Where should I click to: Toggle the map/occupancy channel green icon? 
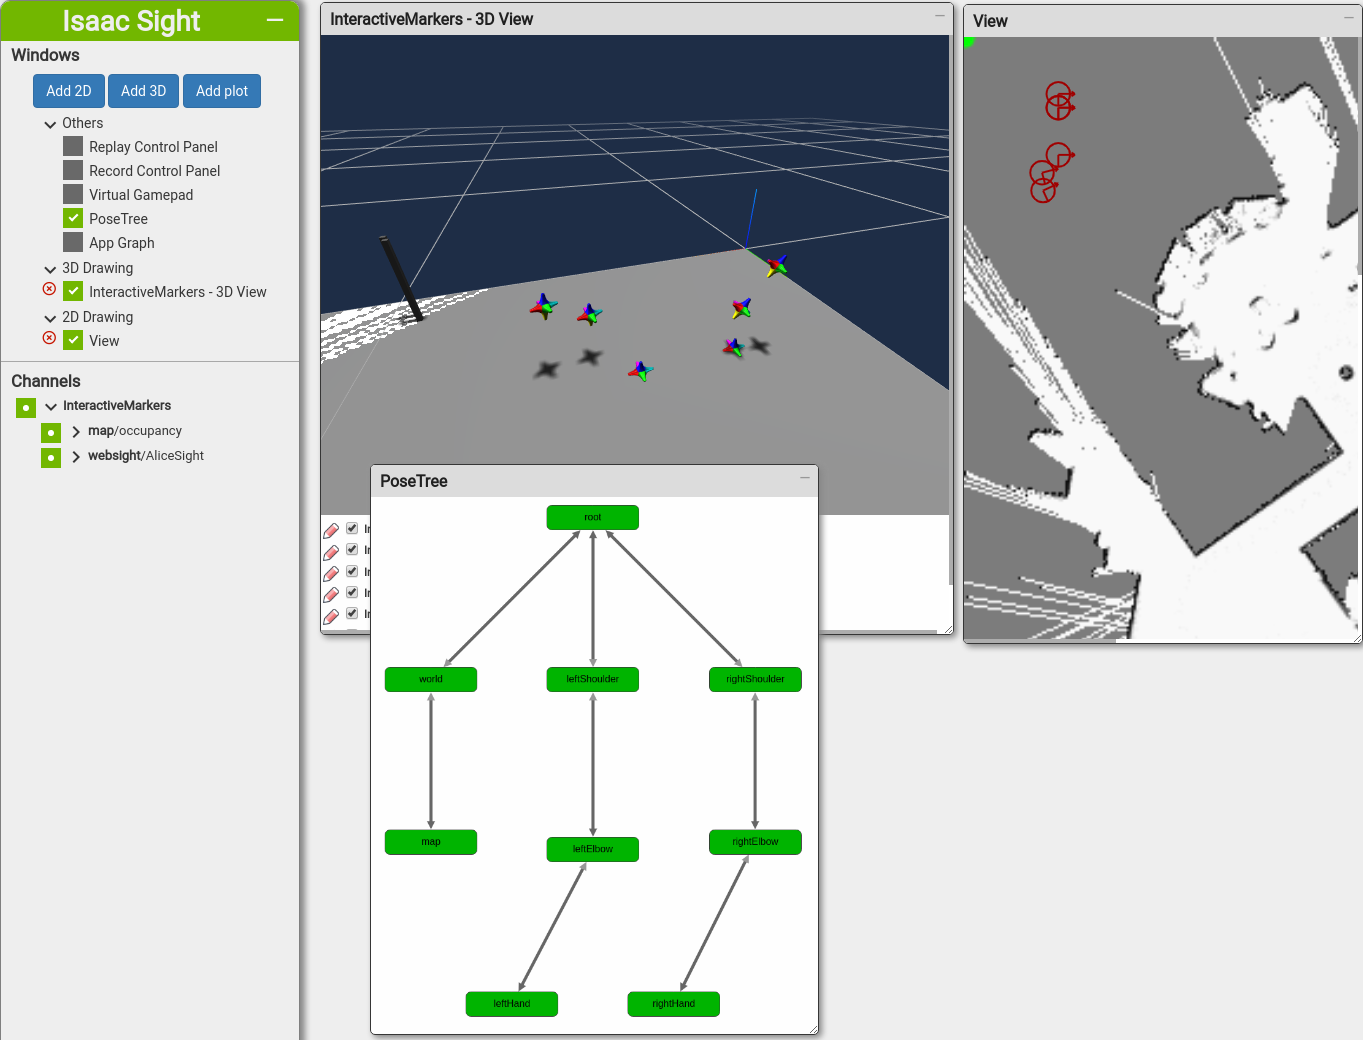[x=51, y=432]
